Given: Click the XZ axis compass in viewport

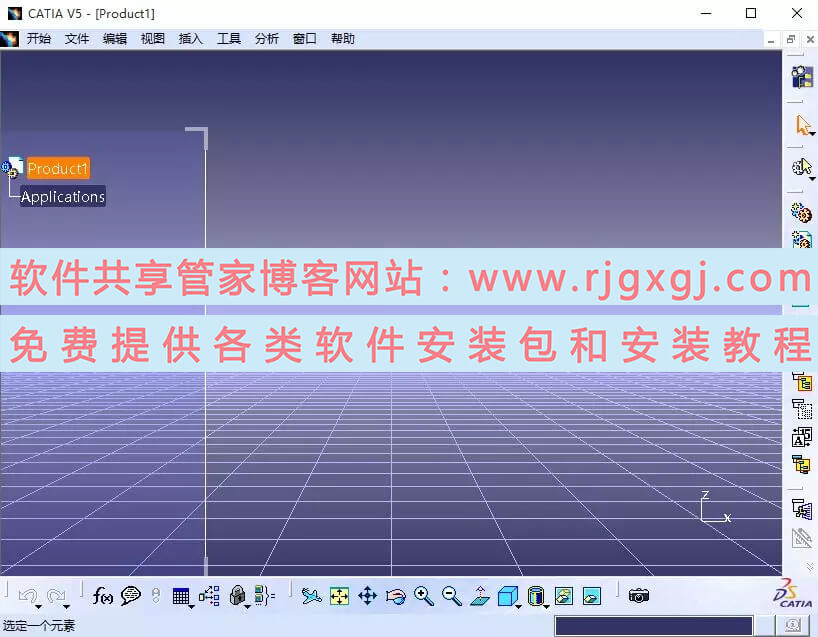Looking at the screenshot, I should tap(716, 507).
